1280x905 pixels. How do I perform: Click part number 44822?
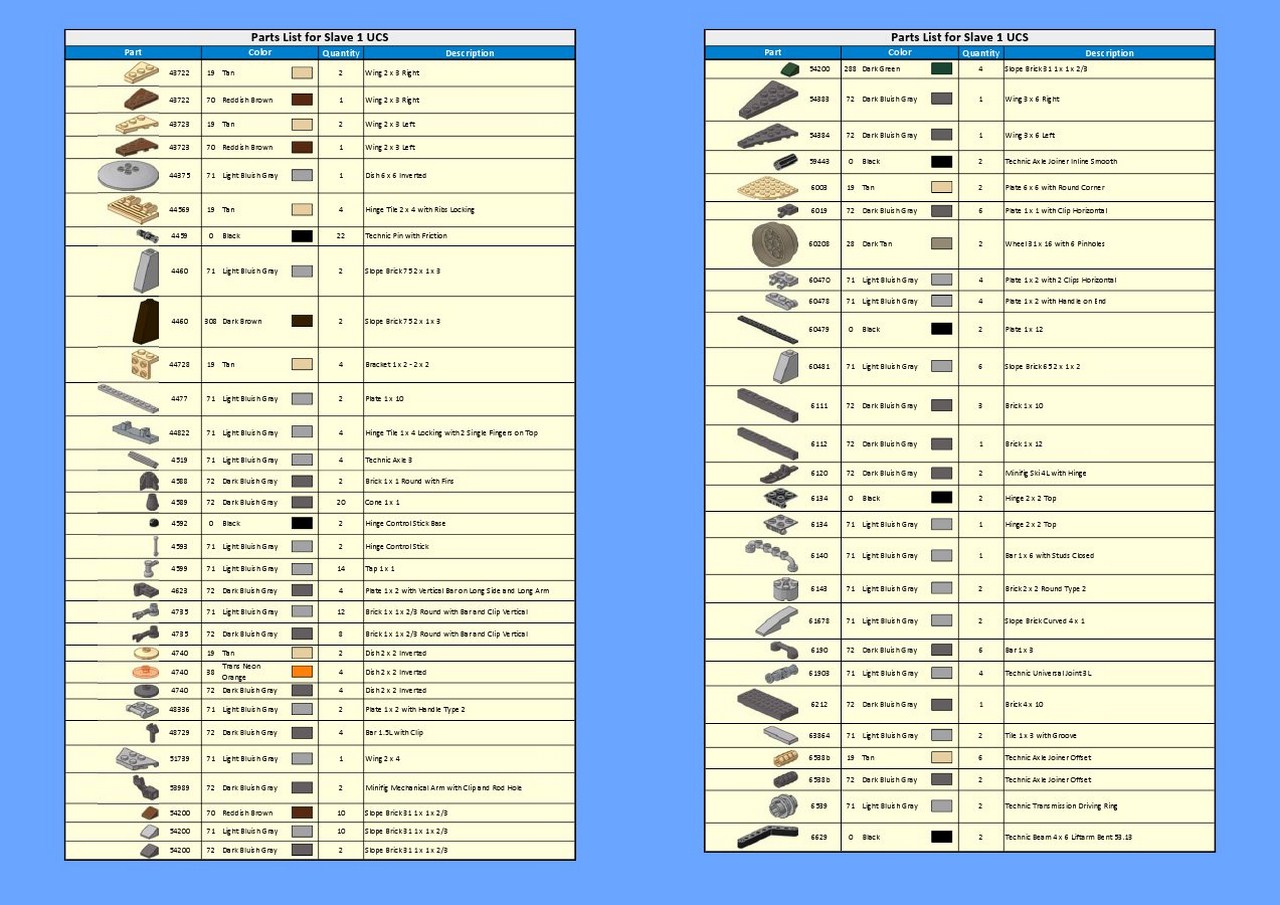(x=179, y=433)
